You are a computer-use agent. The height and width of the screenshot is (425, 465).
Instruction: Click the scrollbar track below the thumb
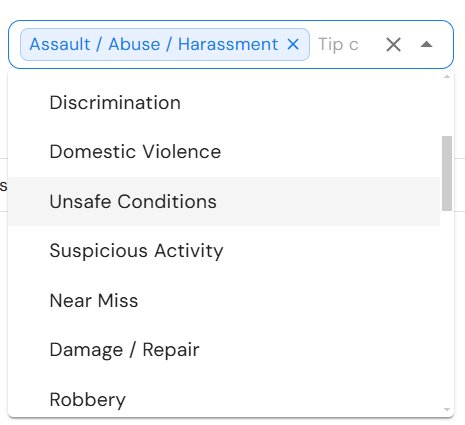447,308
